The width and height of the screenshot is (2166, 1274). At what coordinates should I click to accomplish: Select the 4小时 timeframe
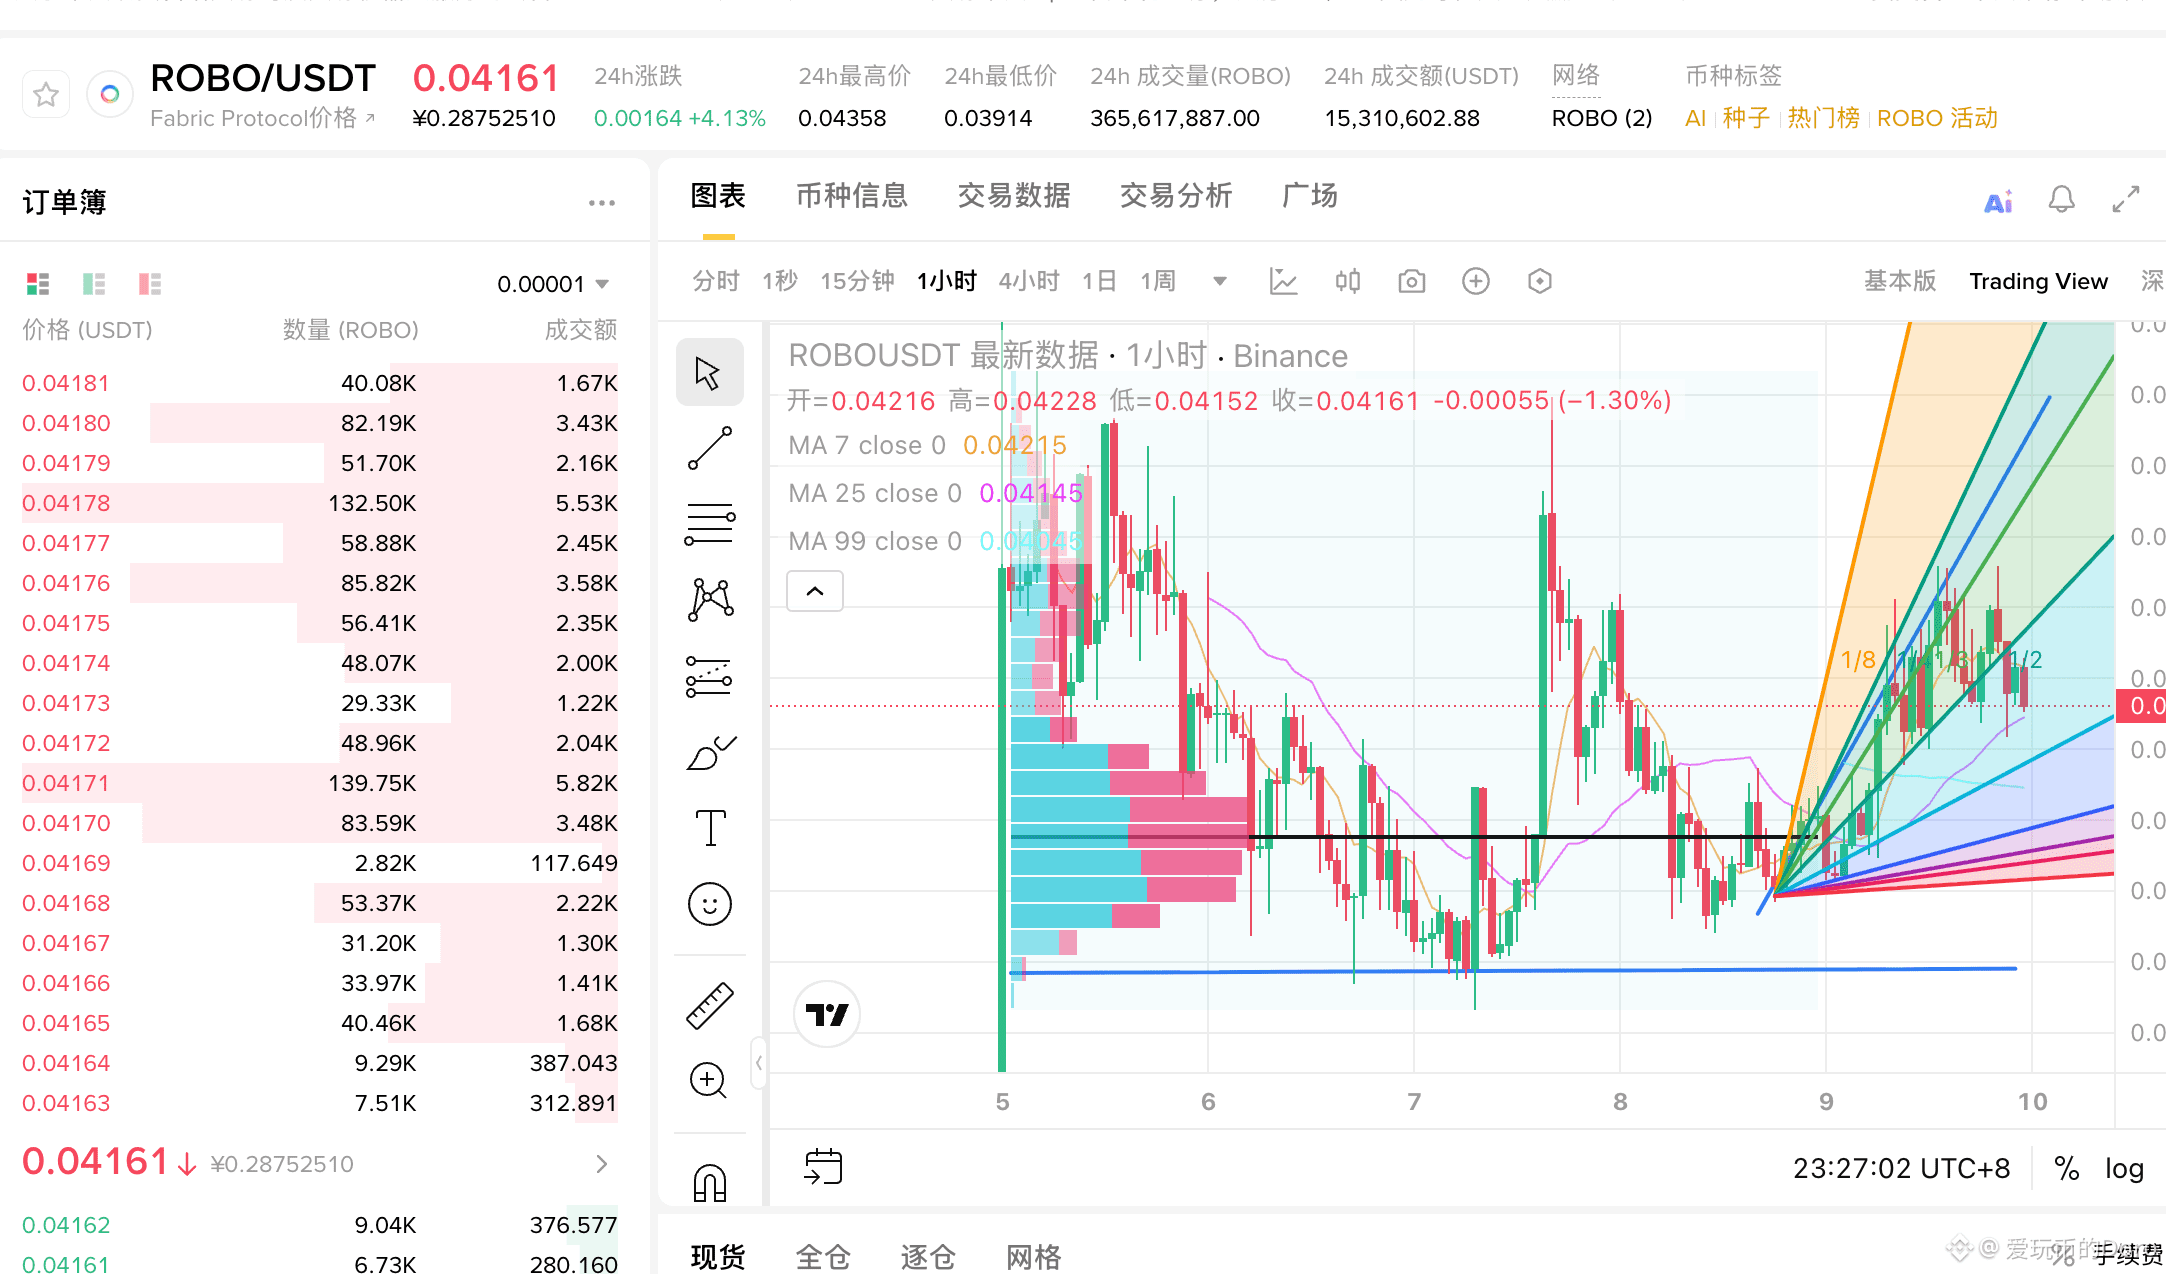coord(1028,281)
